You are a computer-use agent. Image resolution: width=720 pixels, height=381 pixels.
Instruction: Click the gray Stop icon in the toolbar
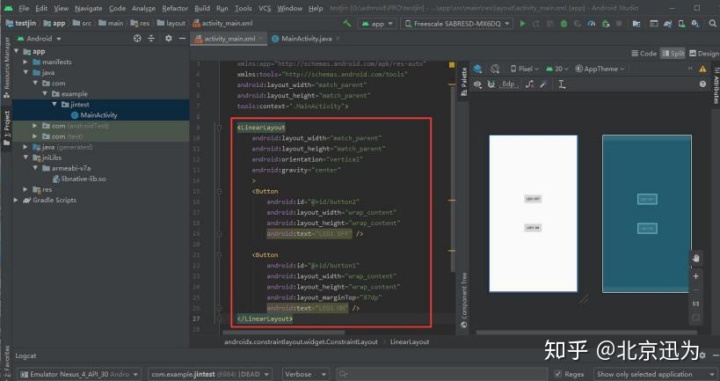(619, 23)
